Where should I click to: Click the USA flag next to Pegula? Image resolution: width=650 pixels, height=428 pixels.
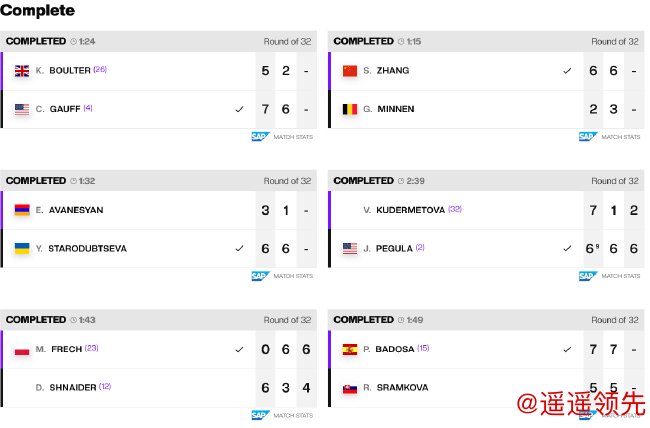tap(349, 248)
